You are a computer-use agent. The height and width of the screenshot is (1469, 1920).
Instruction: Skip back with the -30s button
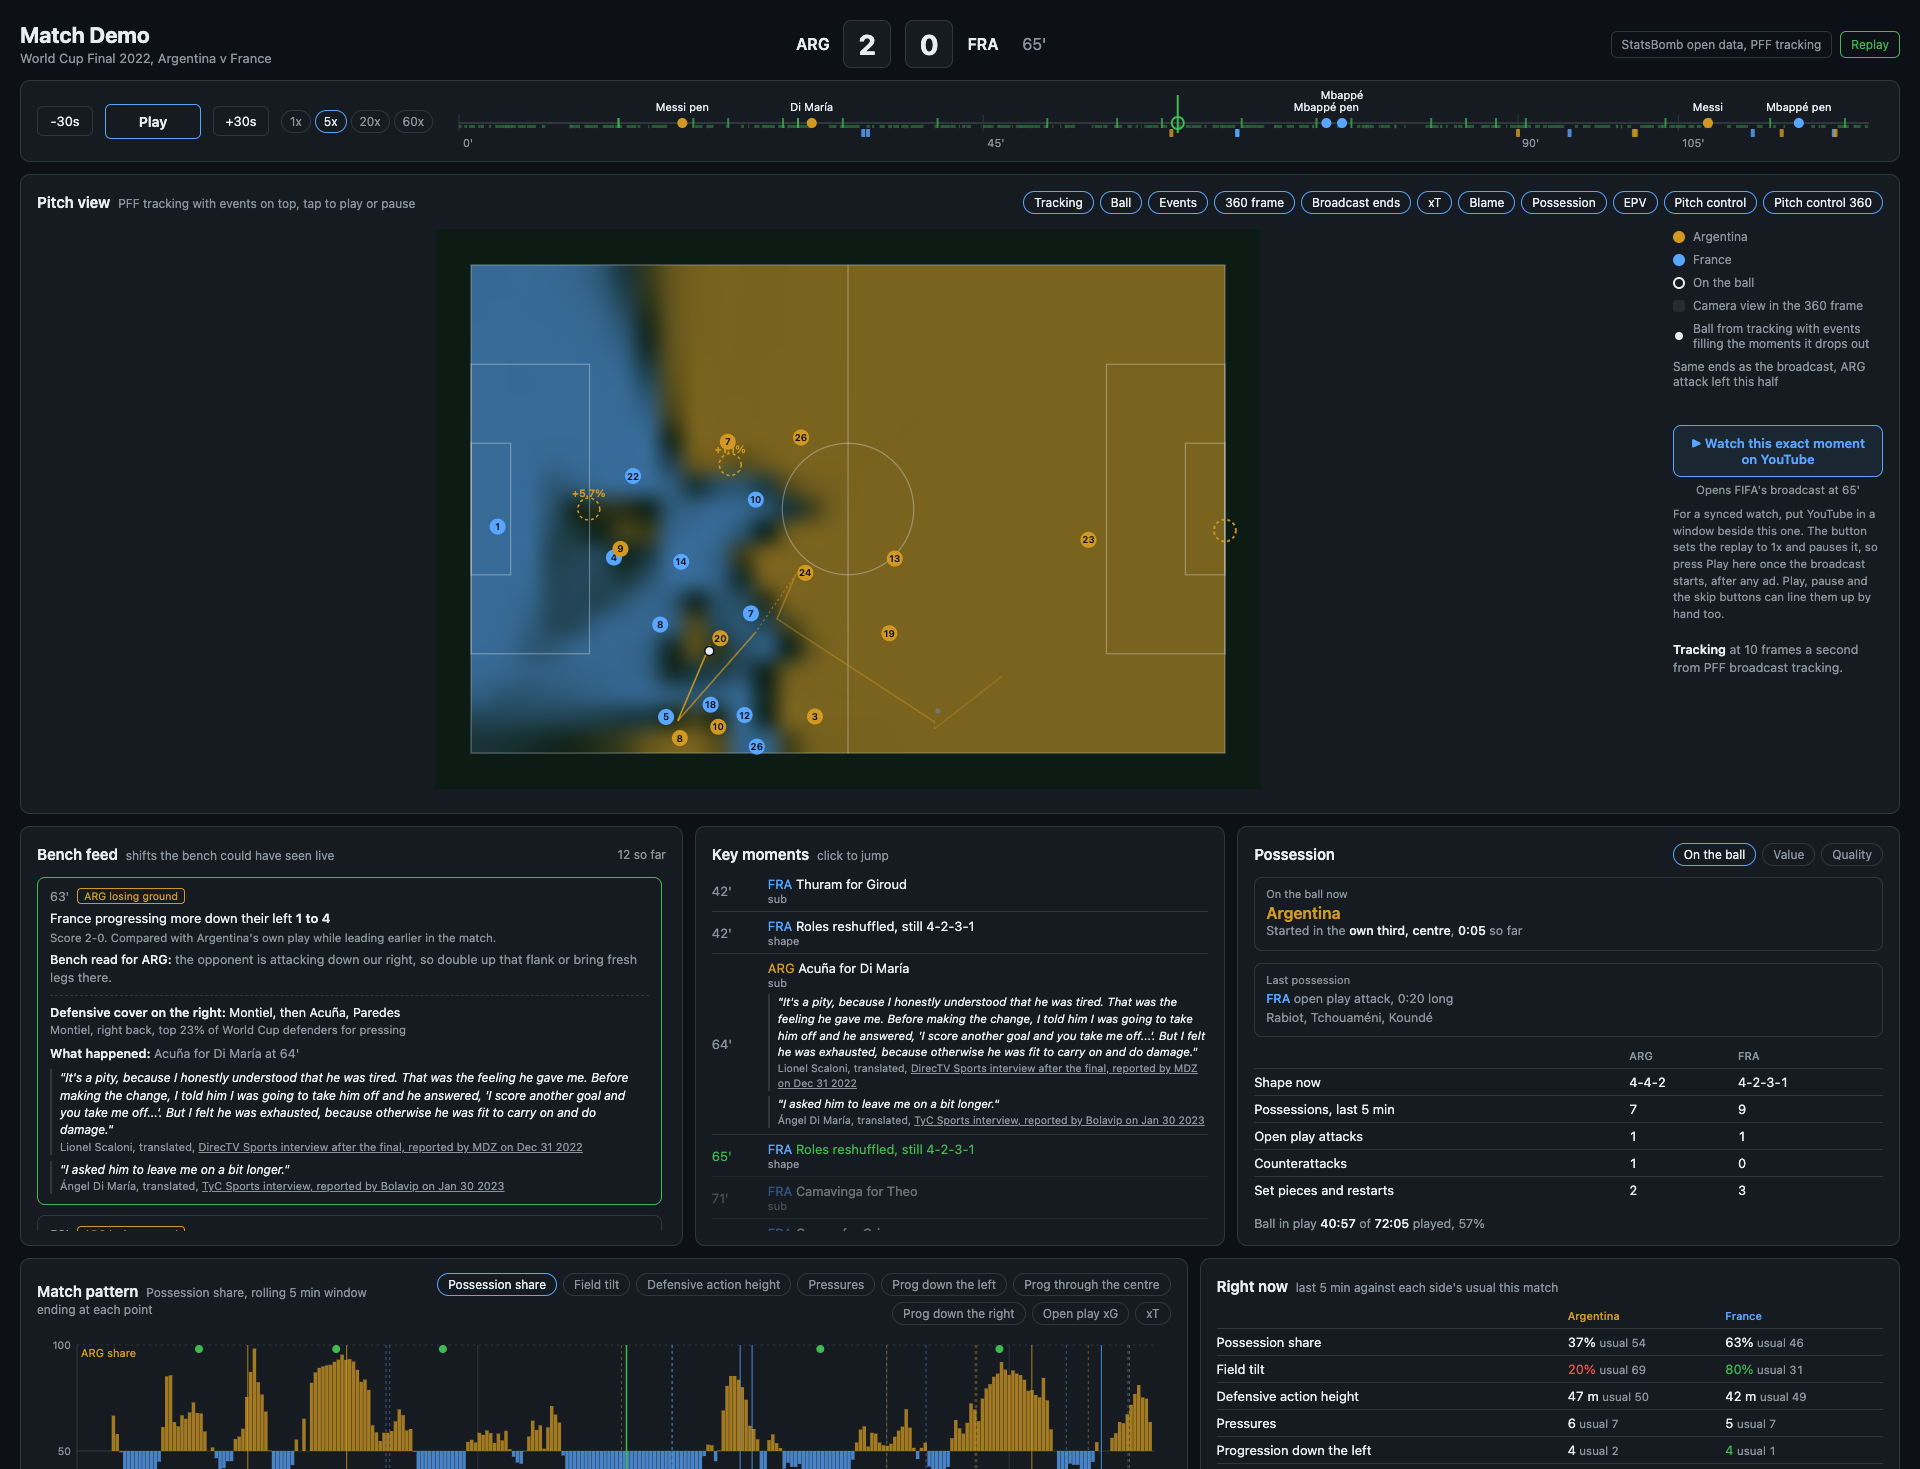tap(65, 122)
